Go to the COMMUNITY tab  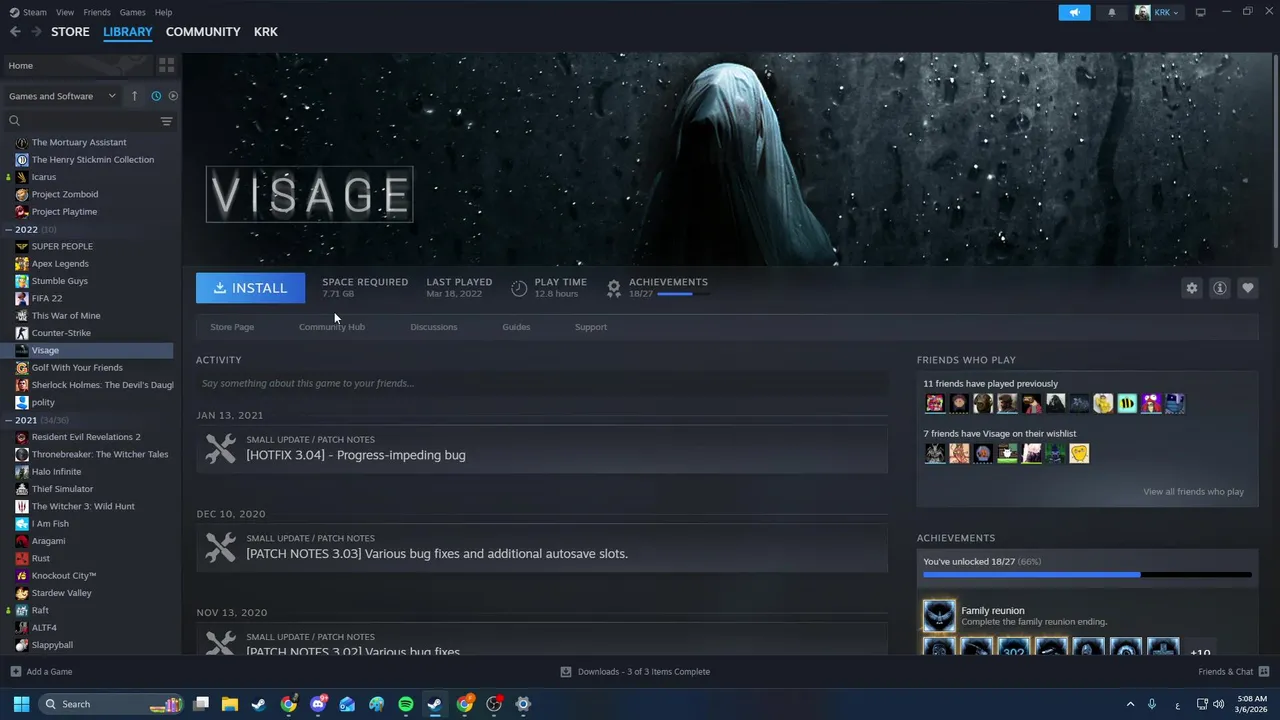pyautogui.click(x=203, y=32)
